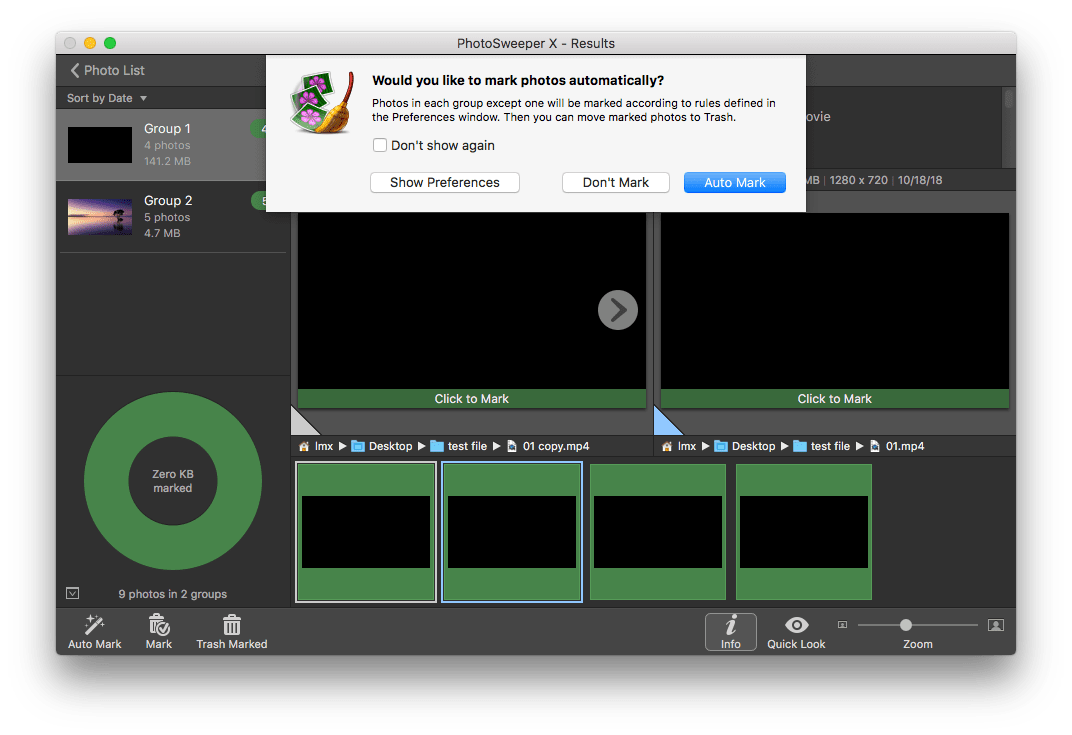Screen dimensions: 1072x735
Task: Click the Zoom slider handle
Action: click(x=906, y=625)
